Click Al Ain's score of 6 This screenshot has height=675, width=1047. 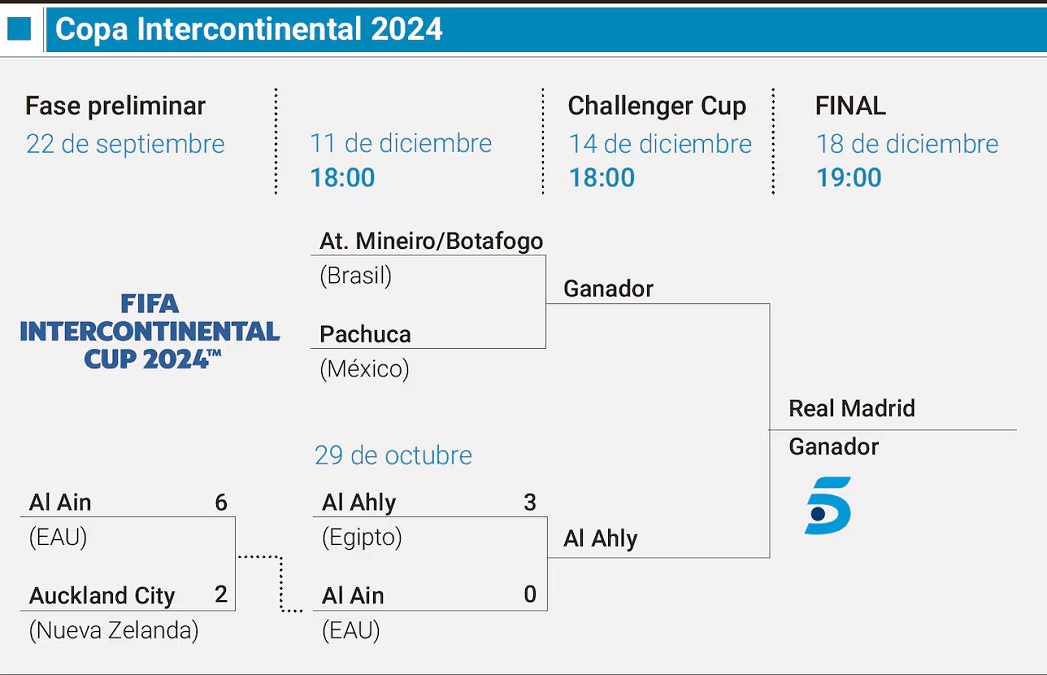pyautogui.click(x=221, y=502)
